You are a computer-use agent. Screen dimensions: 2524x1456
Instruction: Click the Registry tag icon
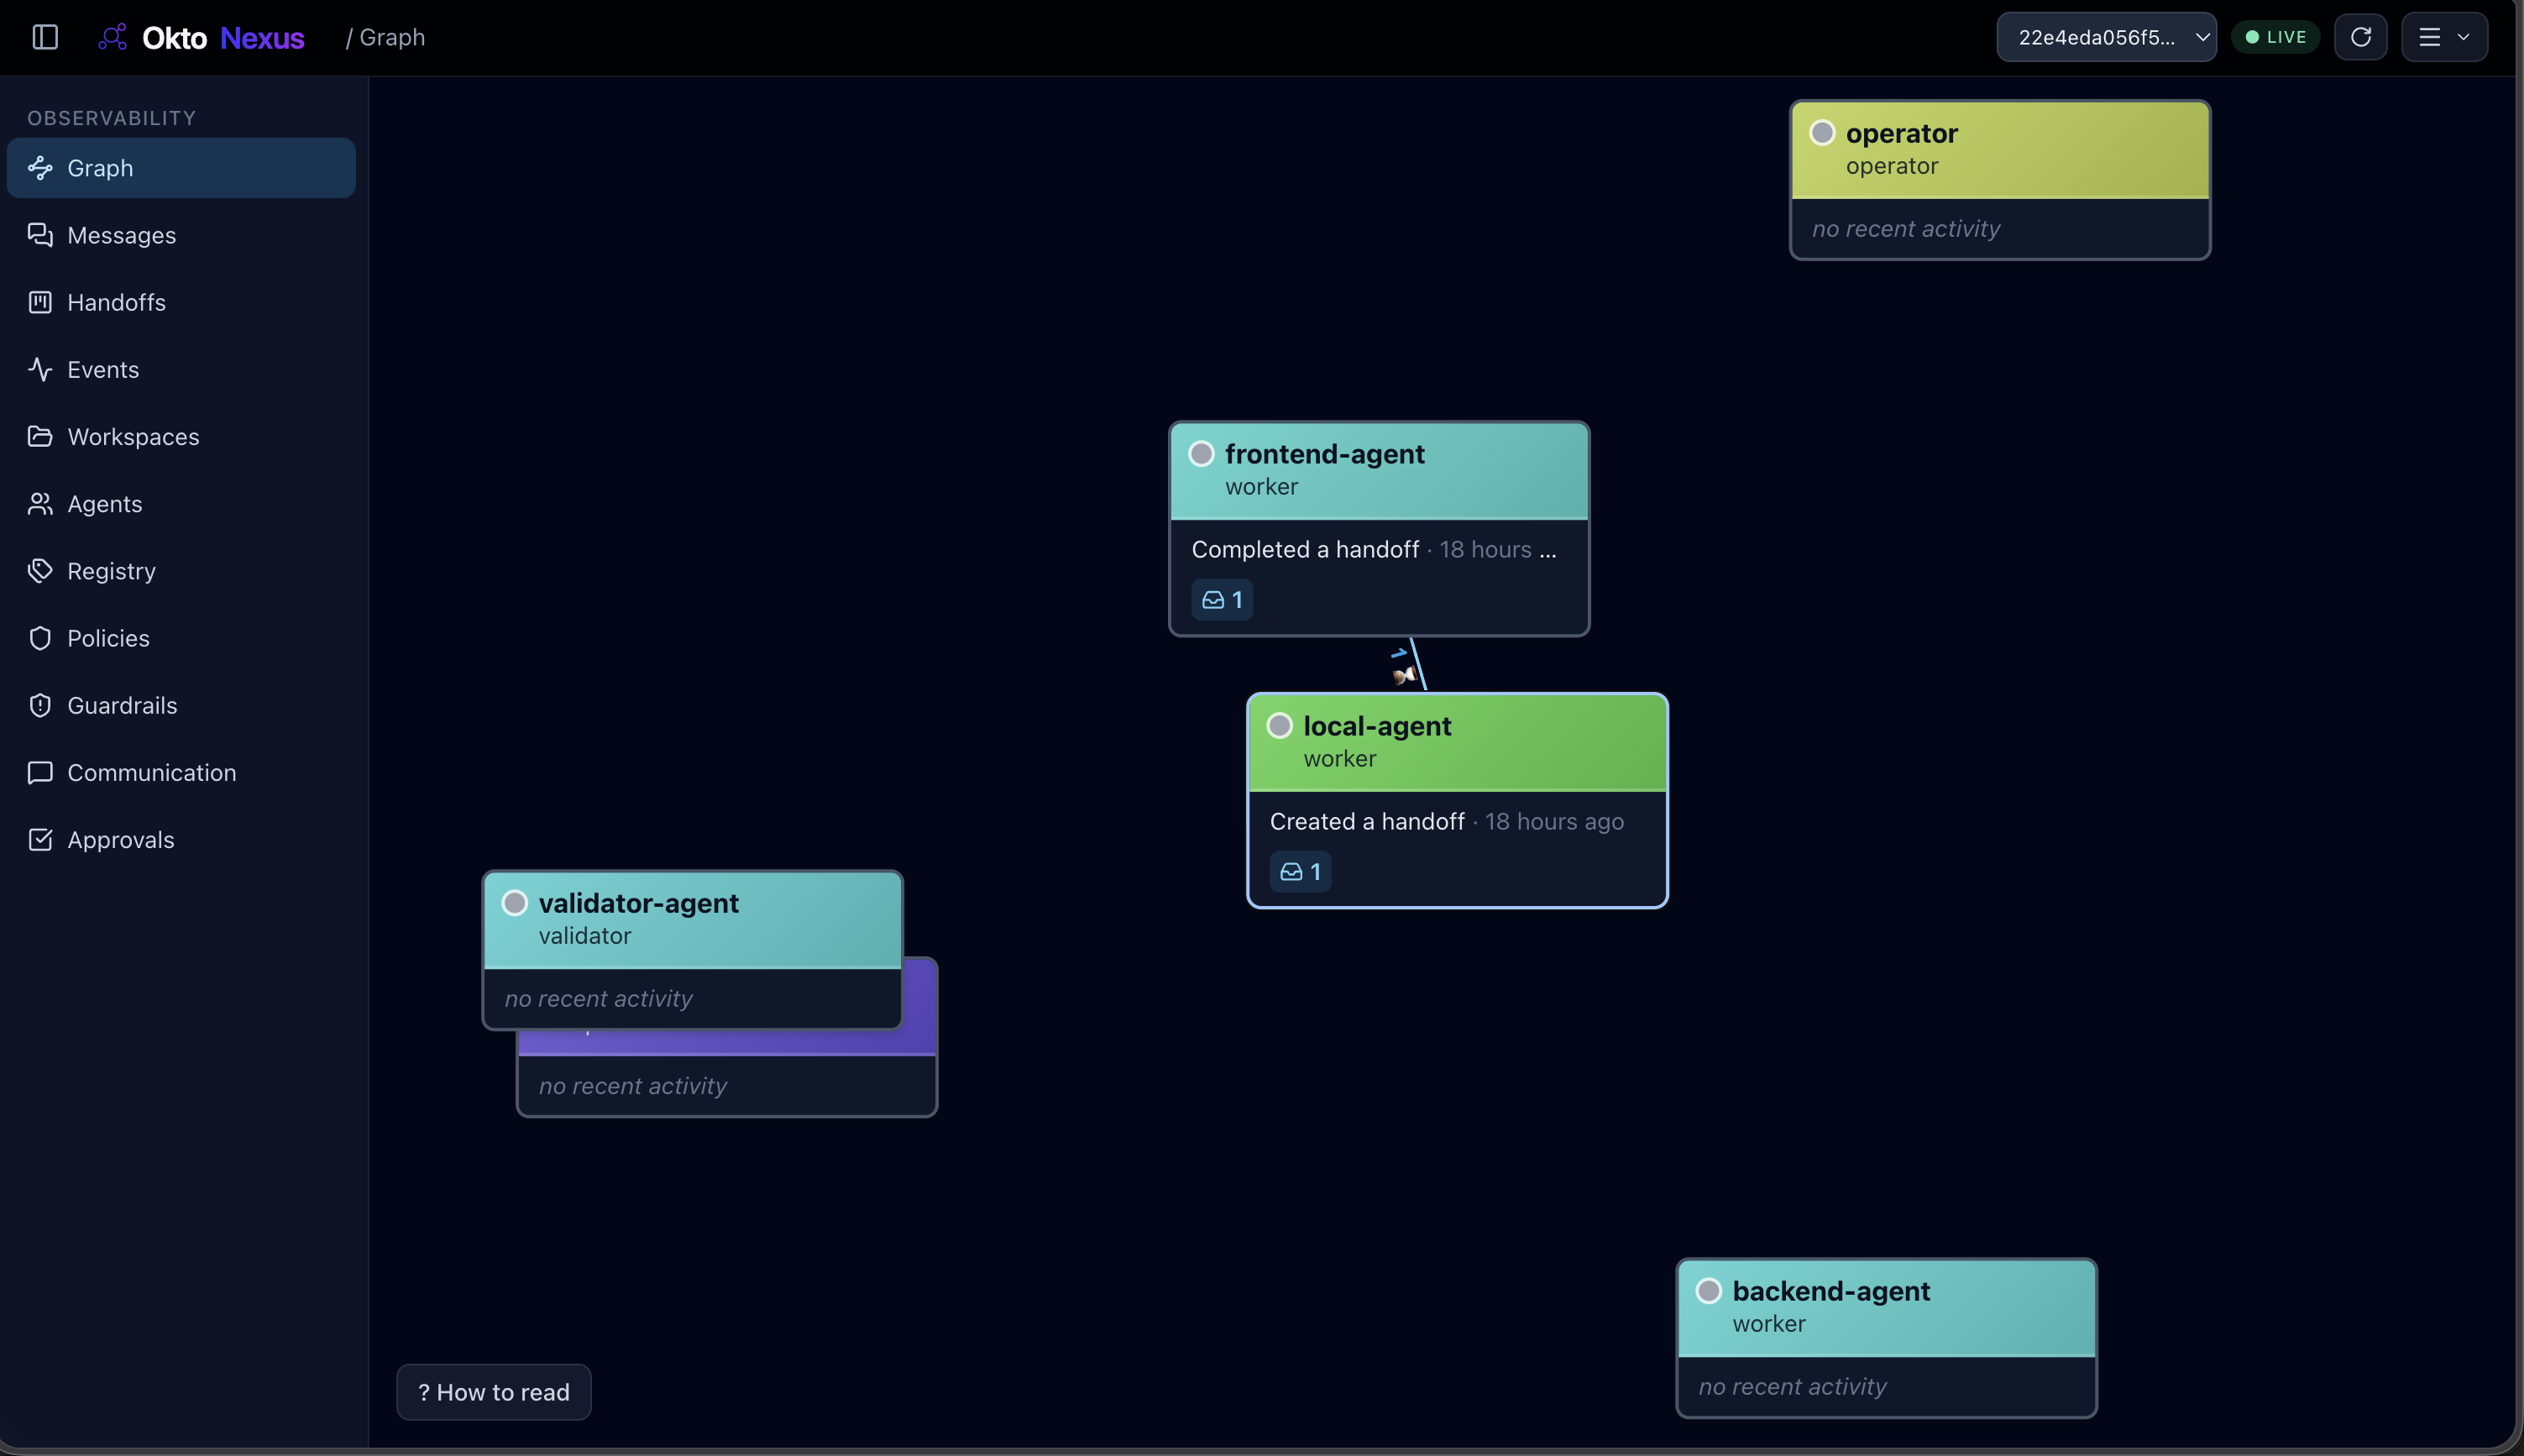tap(40, 571)
